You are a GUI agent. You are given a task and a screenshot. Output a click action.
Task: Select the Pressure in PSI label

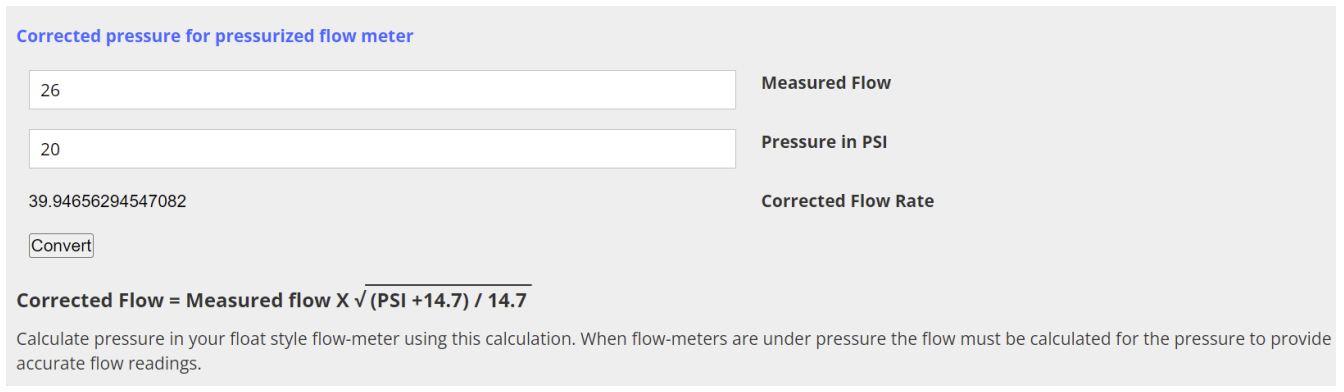(x=824, y=142)
